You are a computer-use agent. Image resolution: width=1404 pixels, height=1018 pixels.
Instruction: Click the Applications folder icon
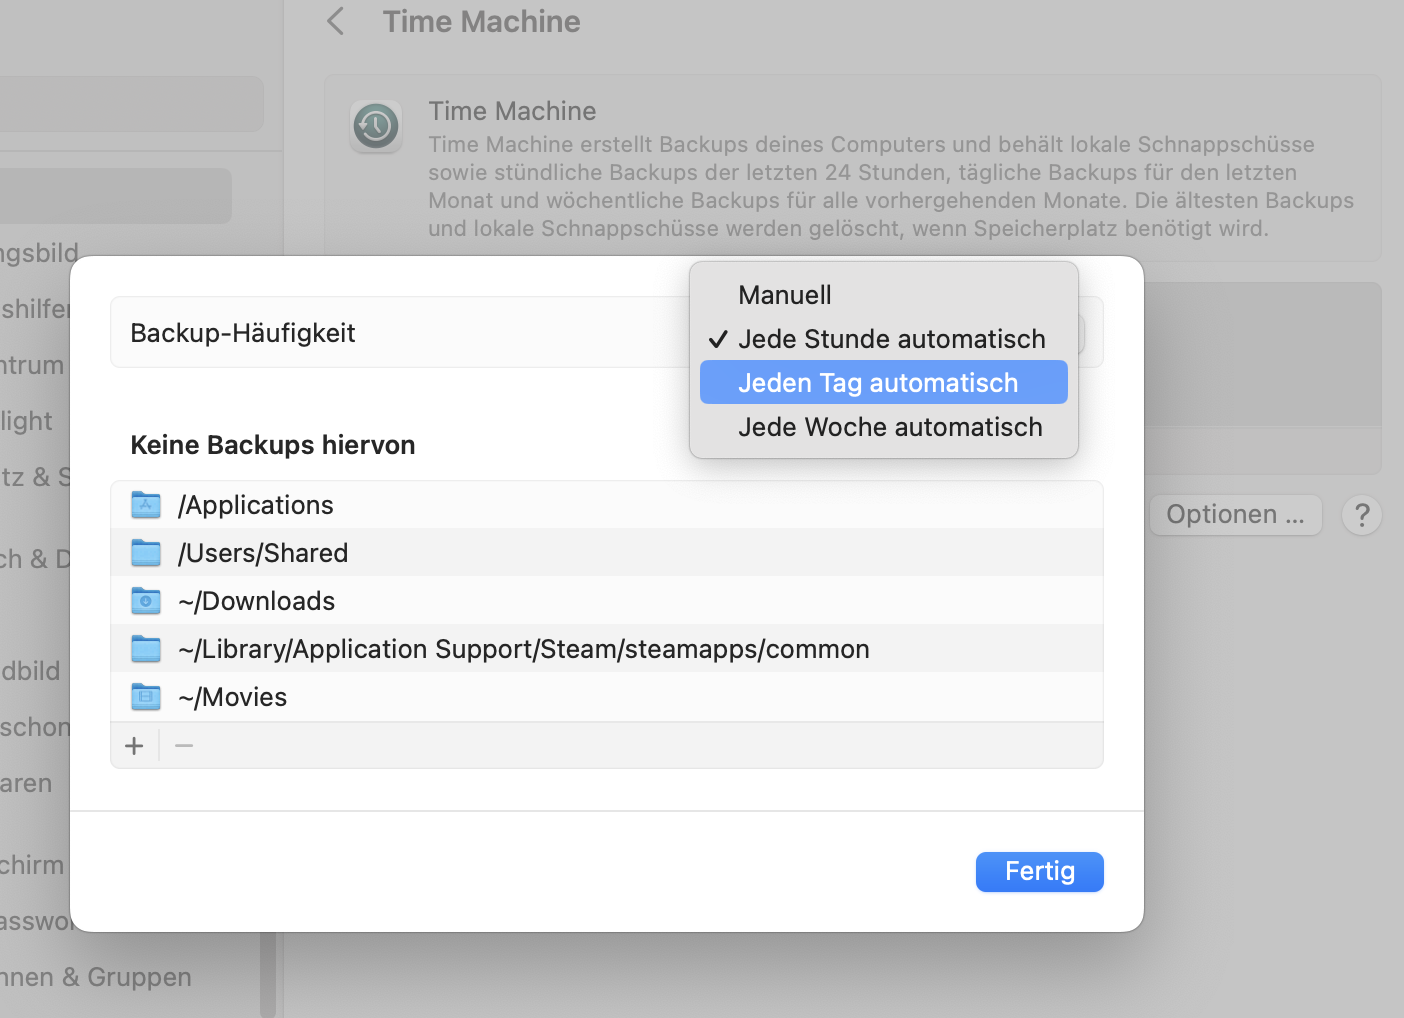pos(146,505)
